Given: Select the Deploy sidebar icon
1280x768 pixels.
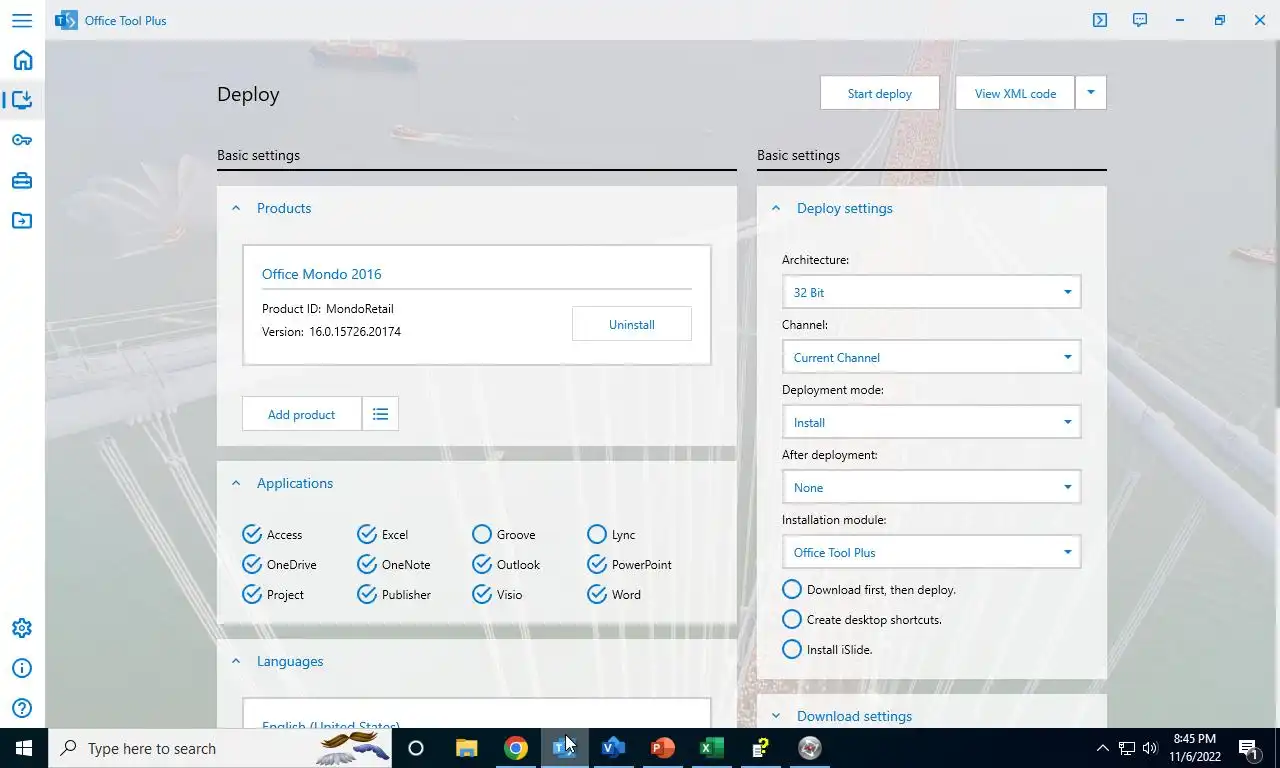Looking at the screenshot, I should click(22, 100).
